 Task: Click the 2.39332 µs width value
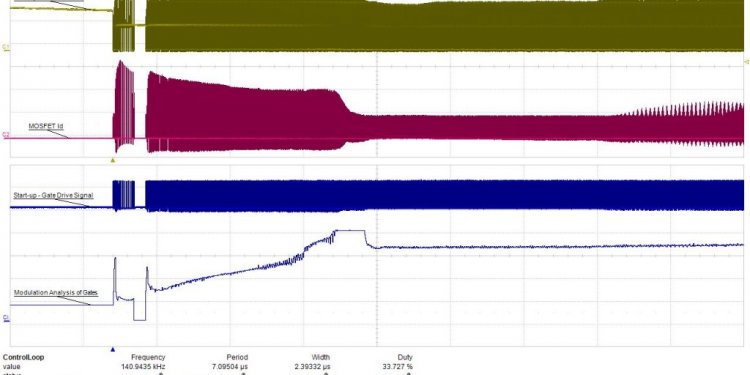[310, 366]
